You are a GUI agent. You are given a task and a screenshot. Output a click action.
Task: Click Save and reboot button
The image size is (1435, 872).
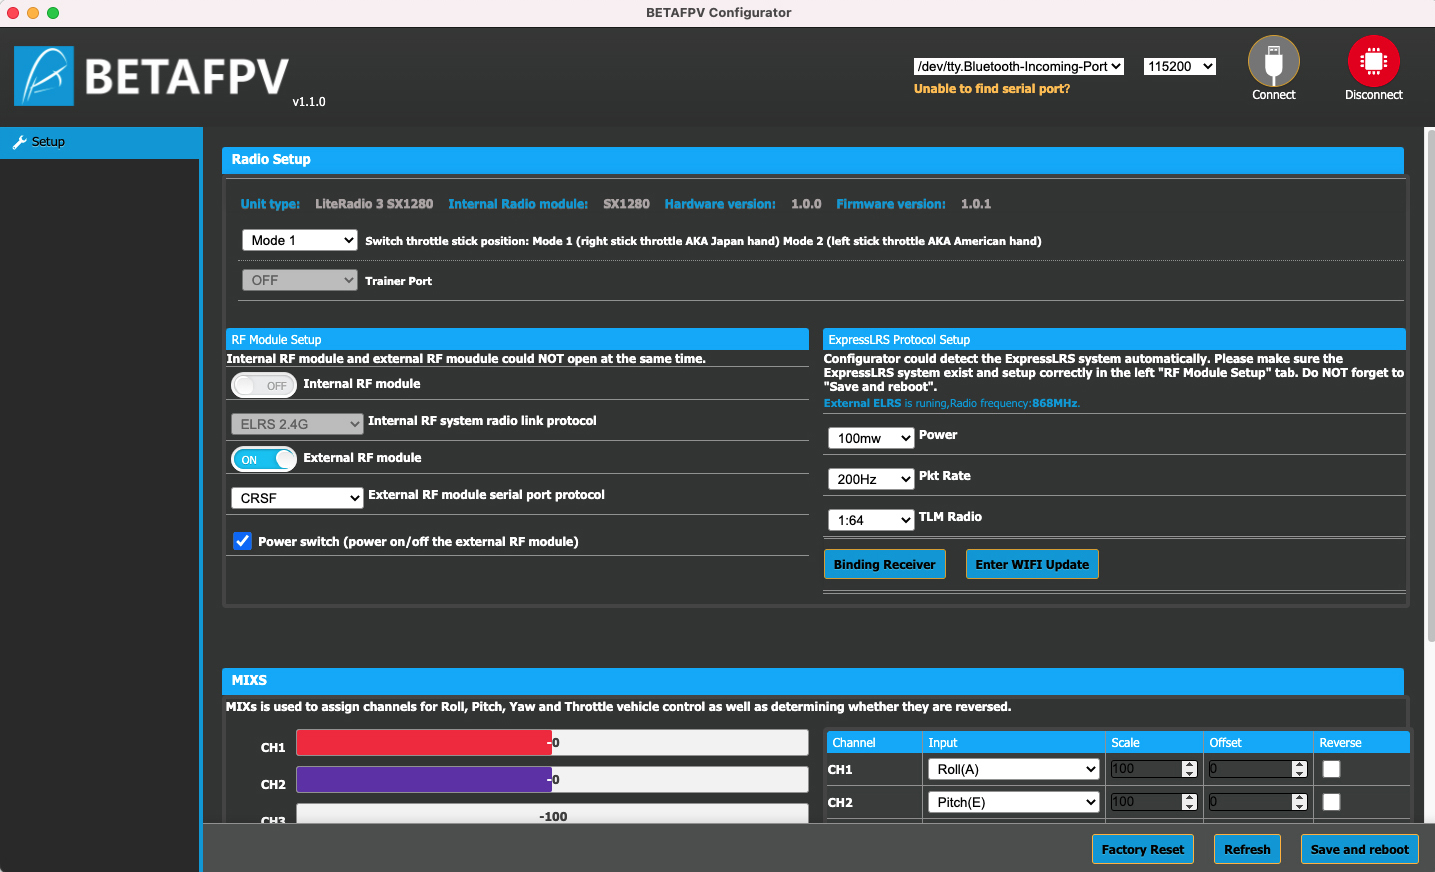(x=1359, y=849)
